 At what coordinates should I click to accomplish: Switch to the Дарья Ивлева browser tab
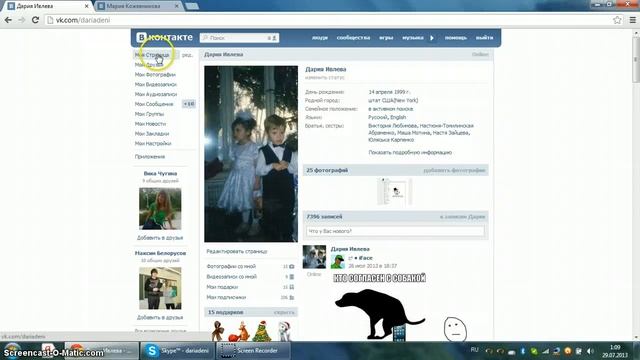[48, 6]
